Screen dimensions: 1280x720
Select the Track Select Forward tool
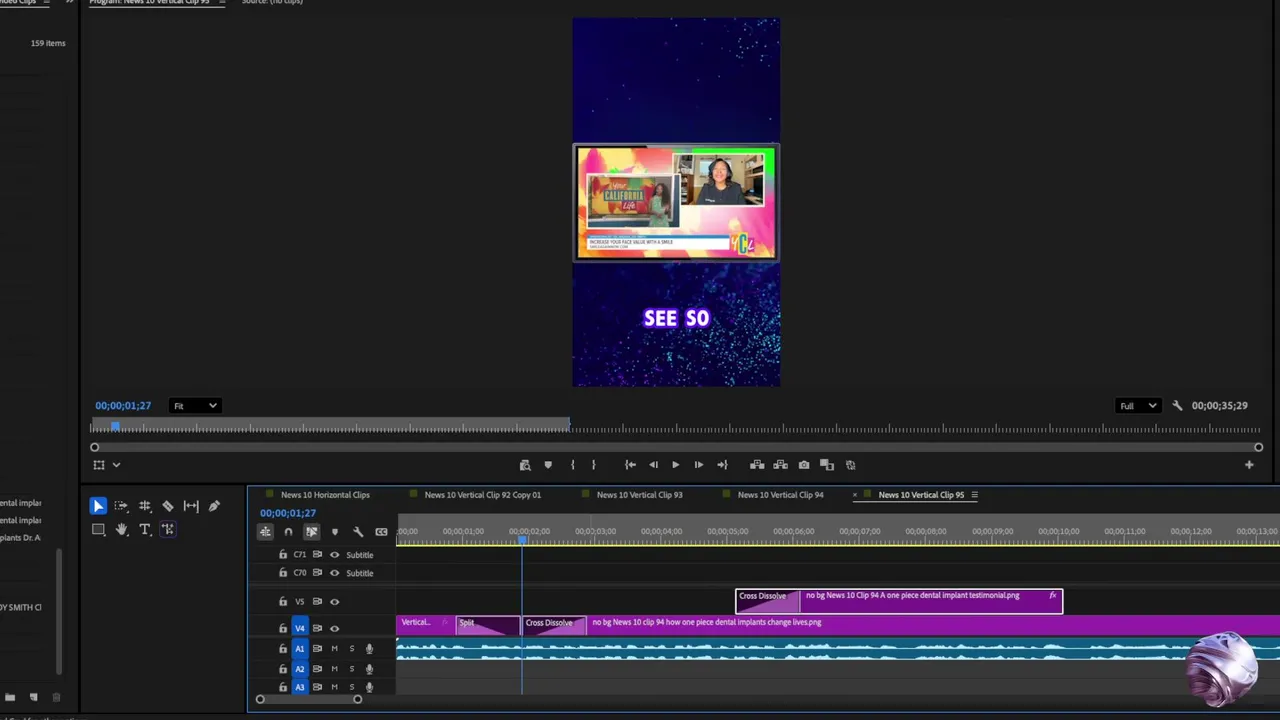pyautogui.click(x=121, y=506)
